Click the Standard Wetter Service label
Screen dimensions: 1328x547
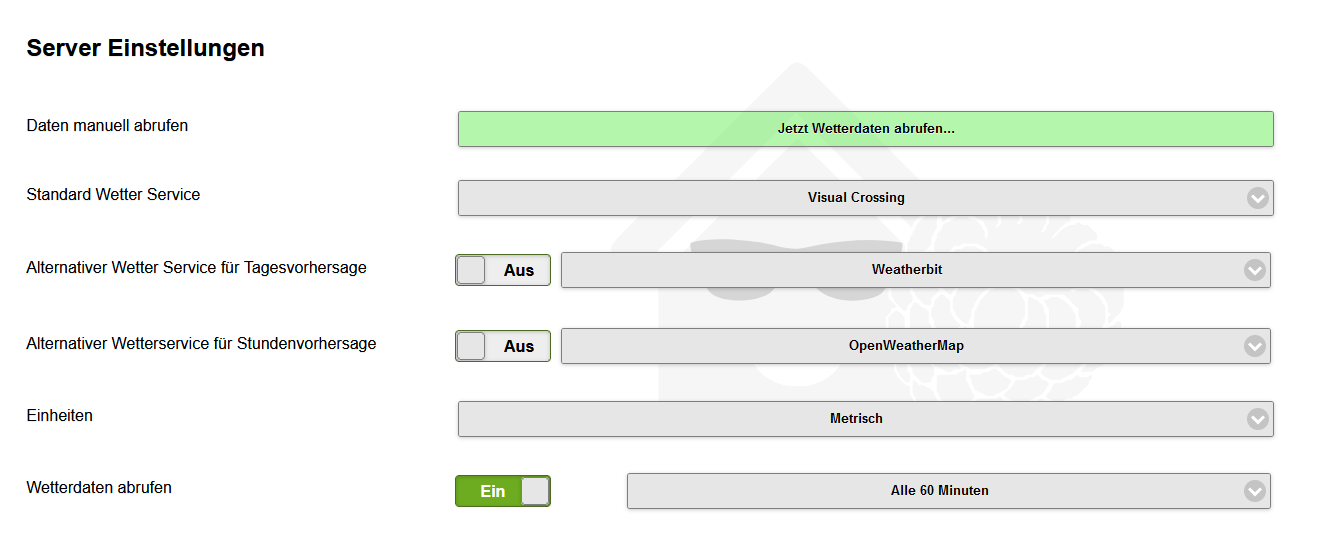pyautogui.click(x=113, y=195)
